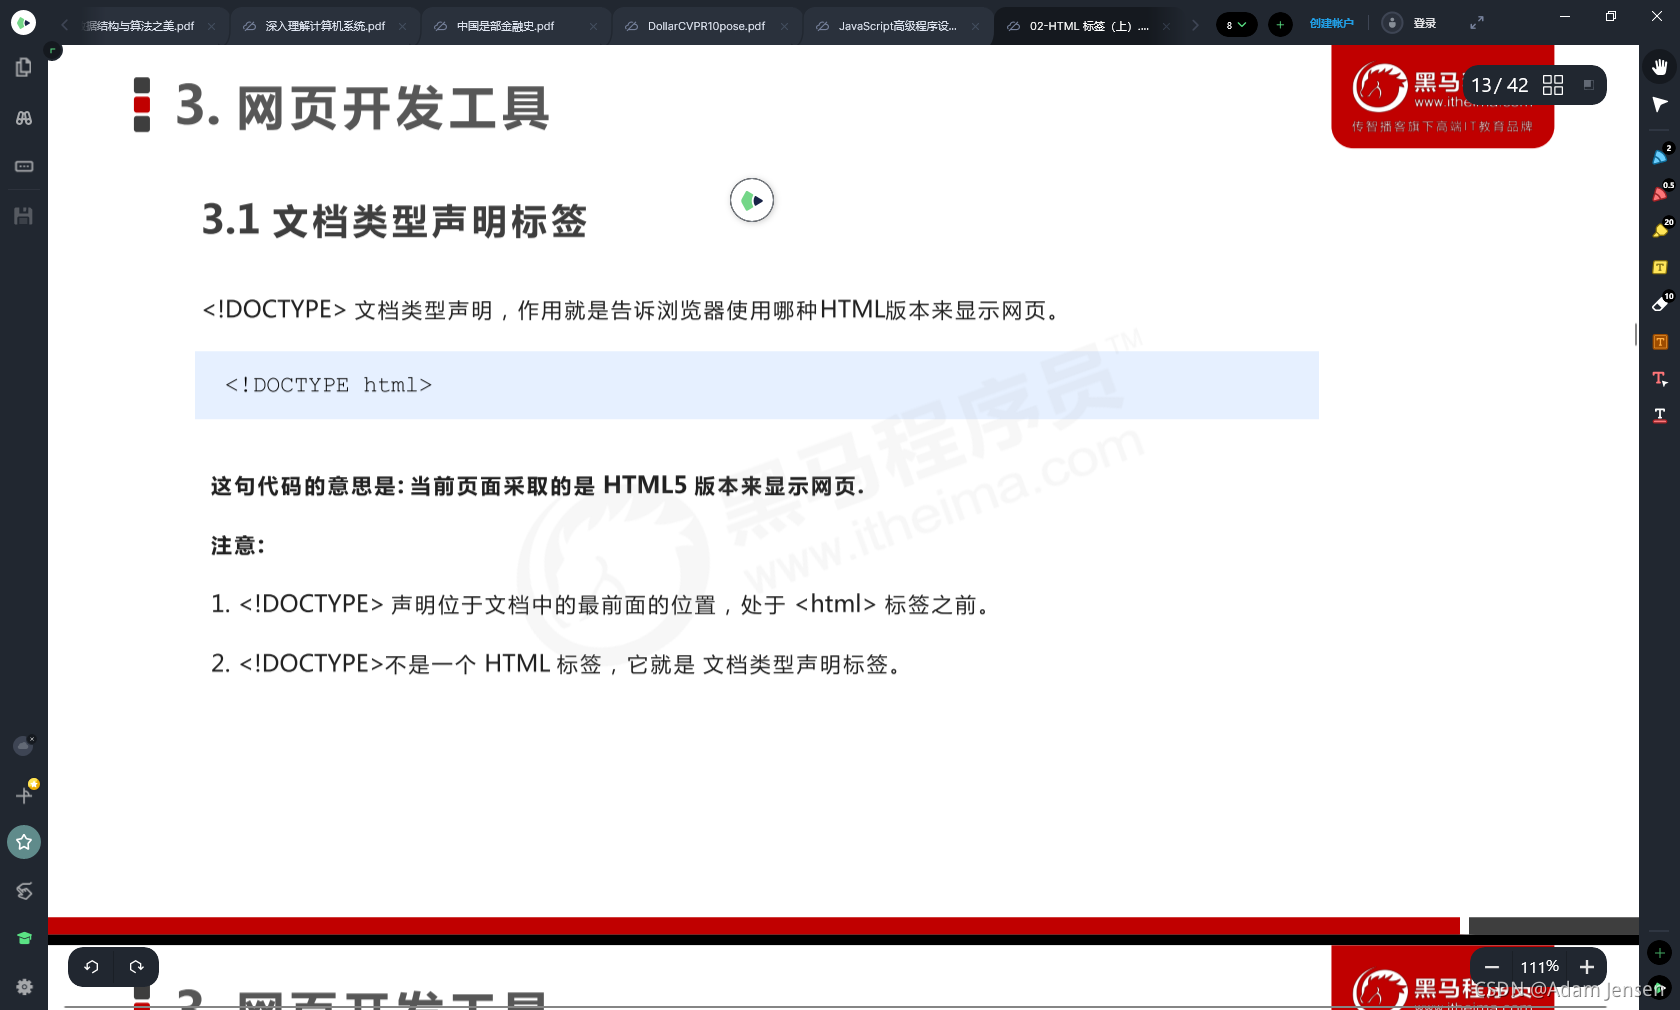Open the binoculars search tool
This screenshot has height=1010, width=1680.
tap(24, 118)
